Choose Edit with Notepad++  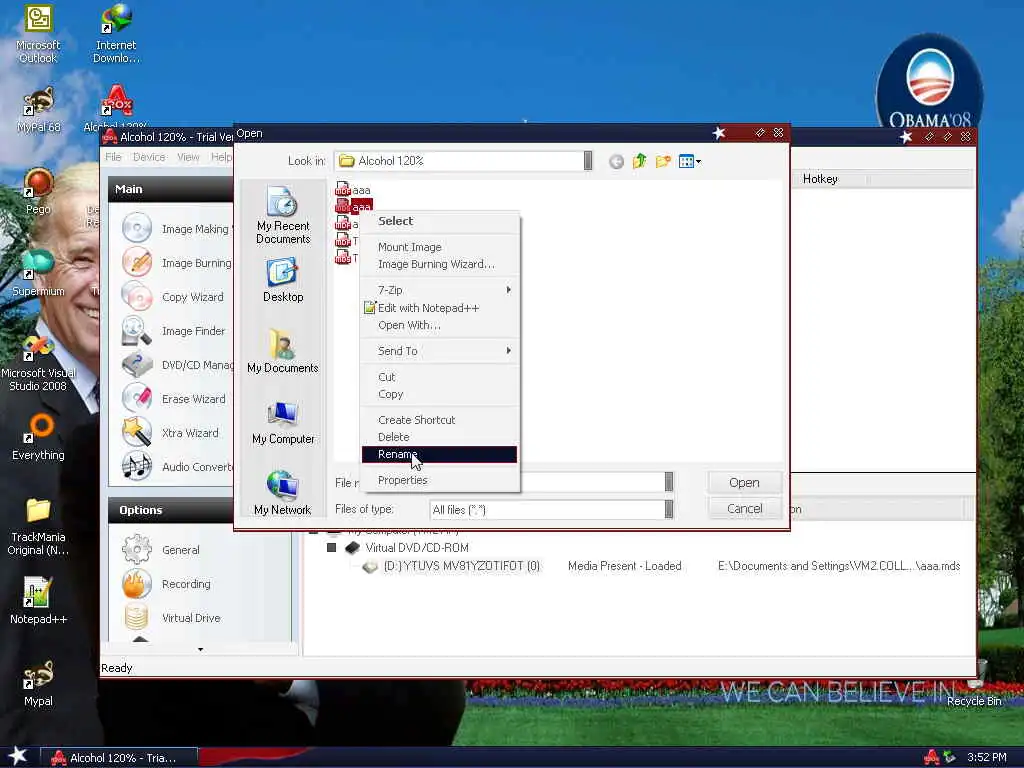[x=440, y=308]
